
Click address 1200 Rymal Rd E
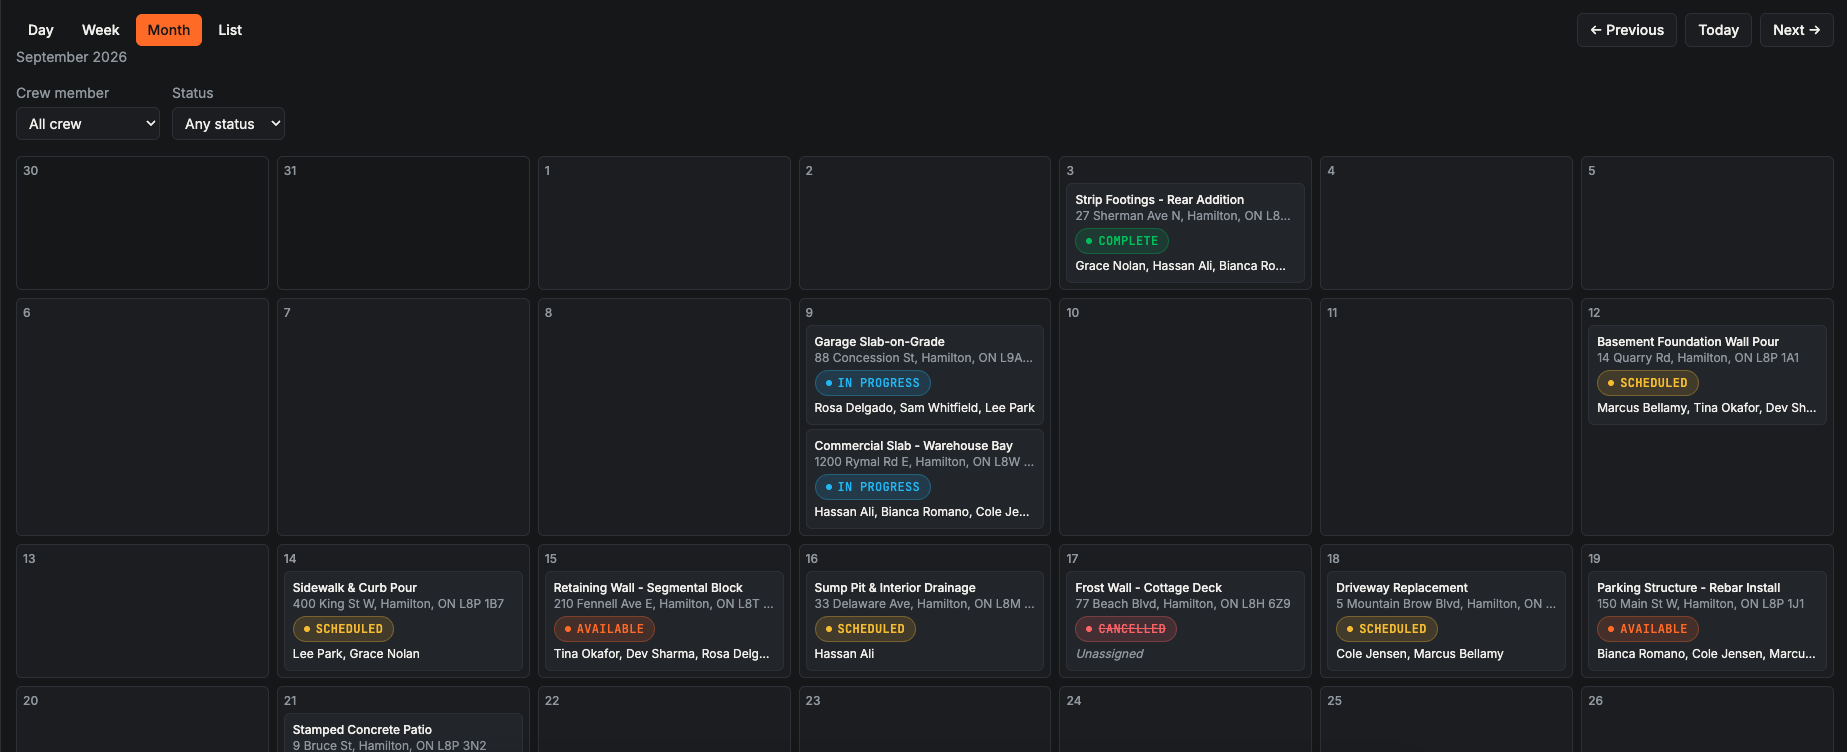(924, 462)
